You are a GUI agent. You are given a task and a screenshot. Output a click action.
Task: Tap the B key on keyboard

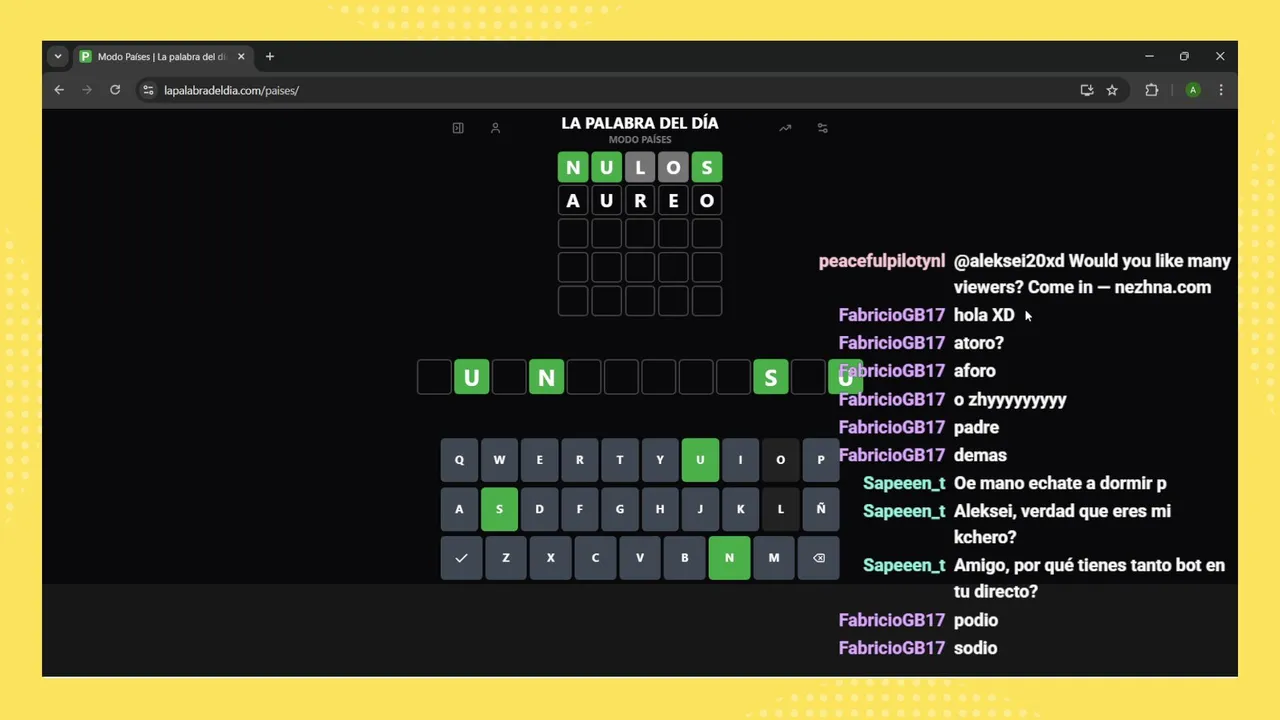(x=685, y=558)
